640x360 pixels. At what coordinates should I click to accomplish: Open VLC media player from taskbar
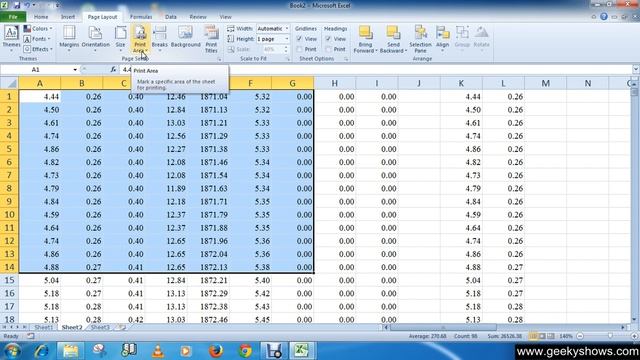point(158,351)
